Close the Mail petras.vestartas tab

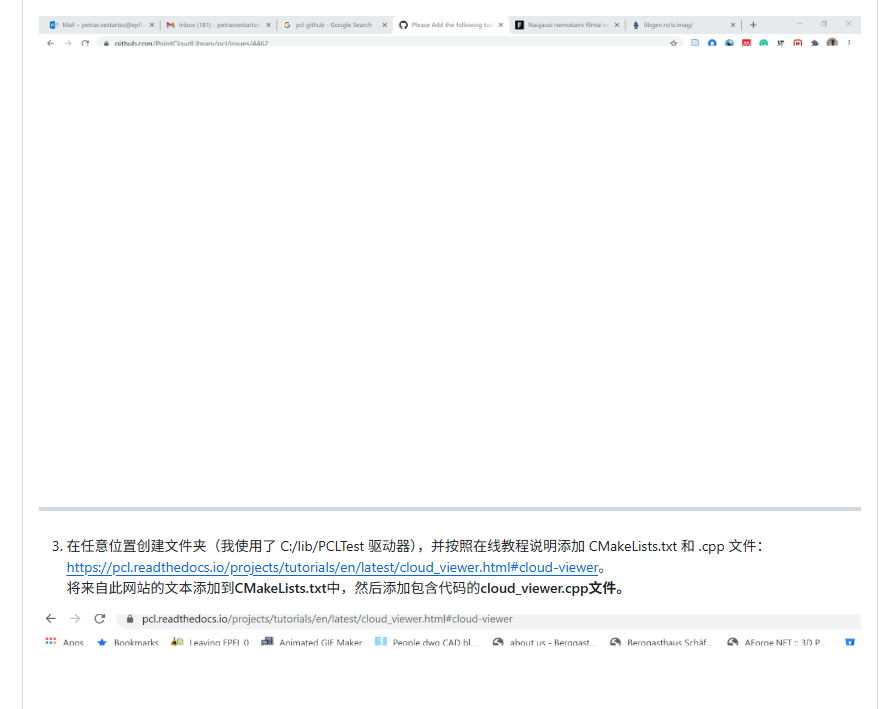pyautogui.click(x=151, y=25)
